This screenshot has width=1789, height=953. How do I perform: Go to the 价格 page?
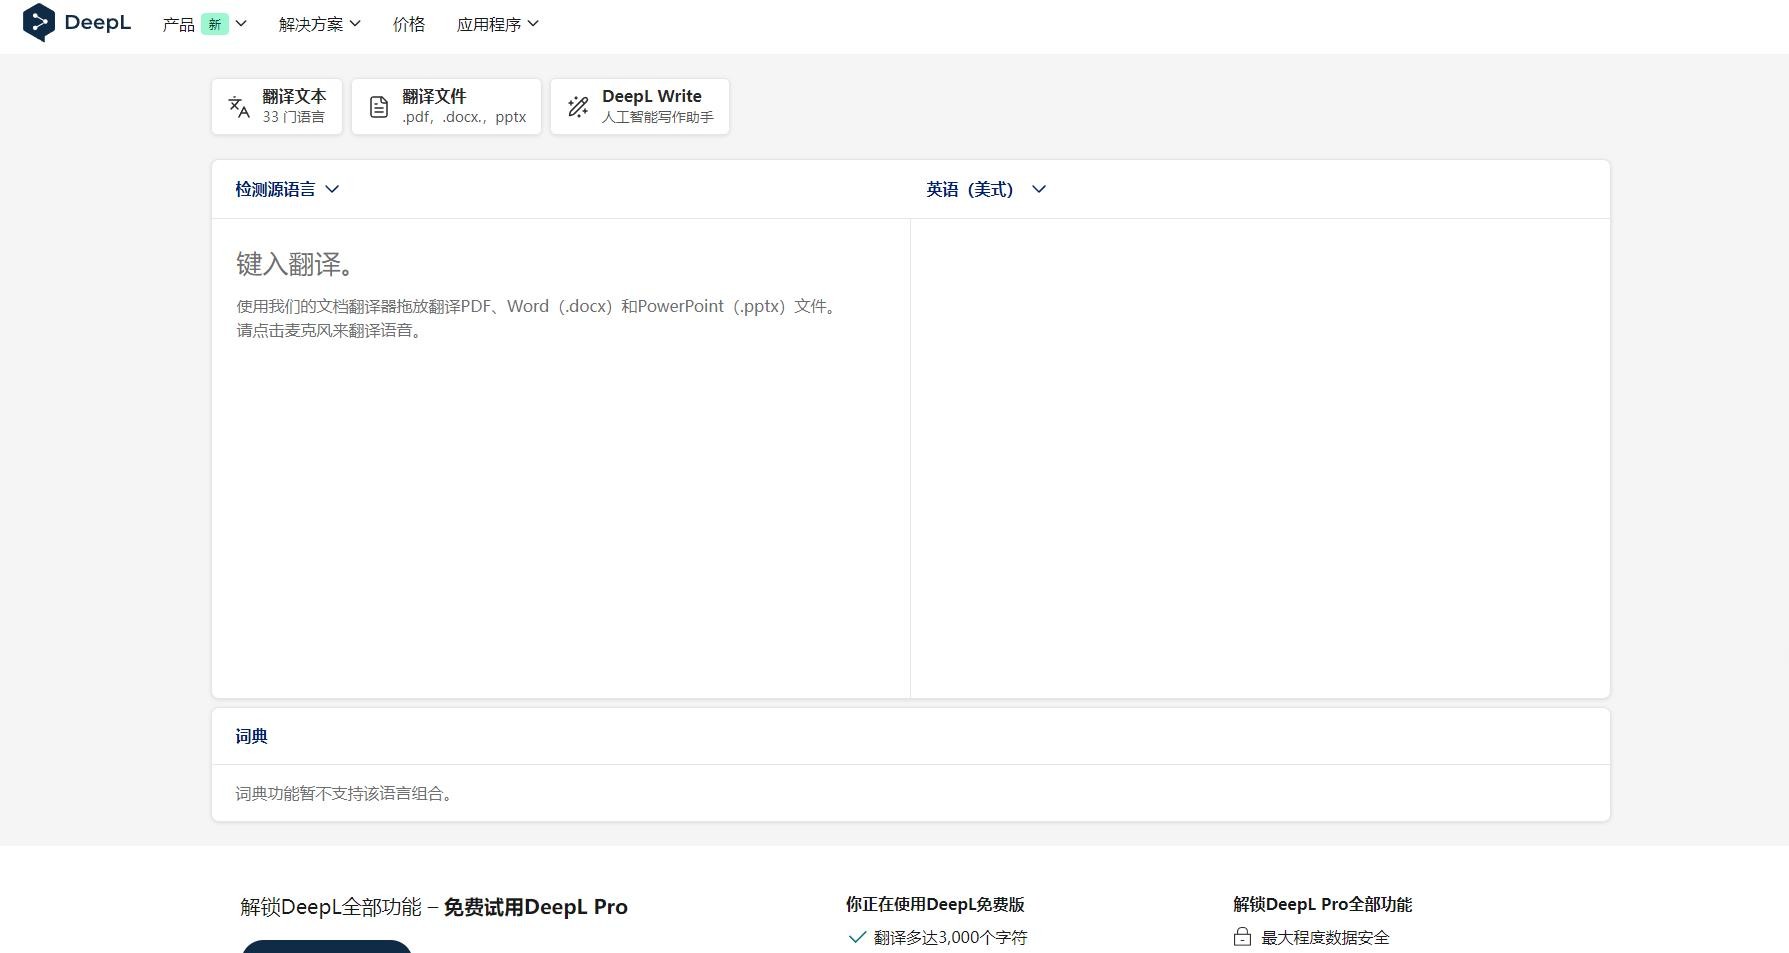[x=409, y=24]
